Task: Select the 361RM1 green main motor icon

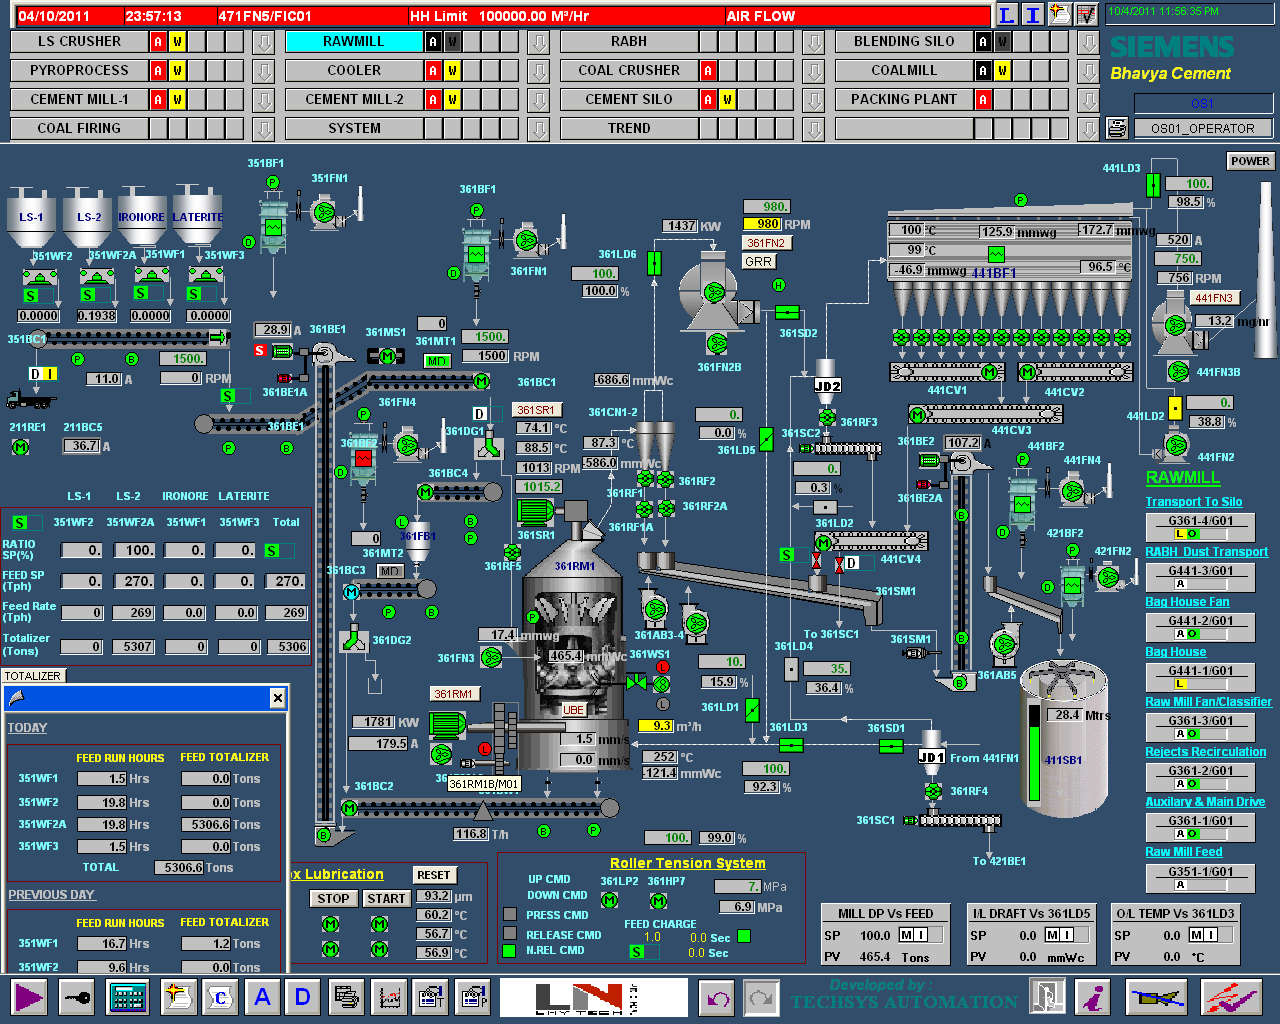Action: pos(448,723)
